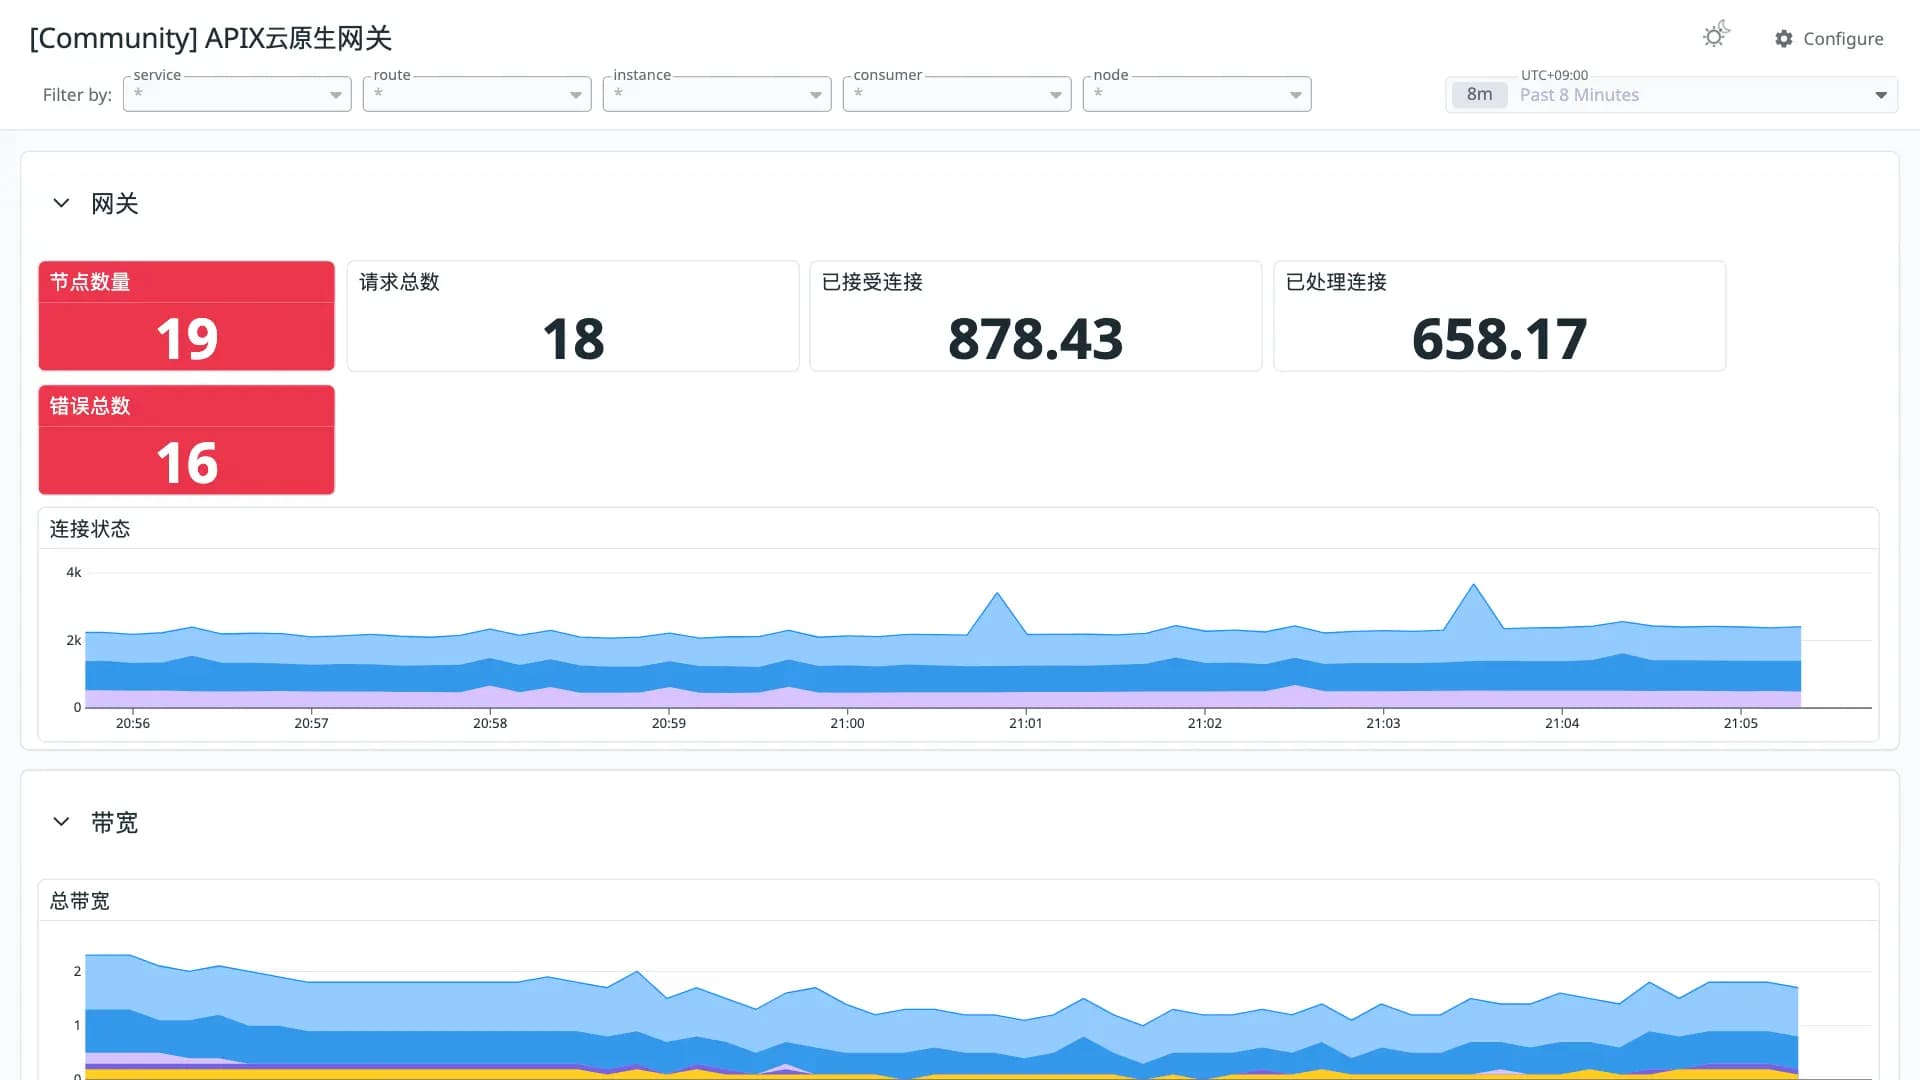This screenshot has width=1920, height=1080.
Task: Click the Filter by: label
Action: pos(77,95)
